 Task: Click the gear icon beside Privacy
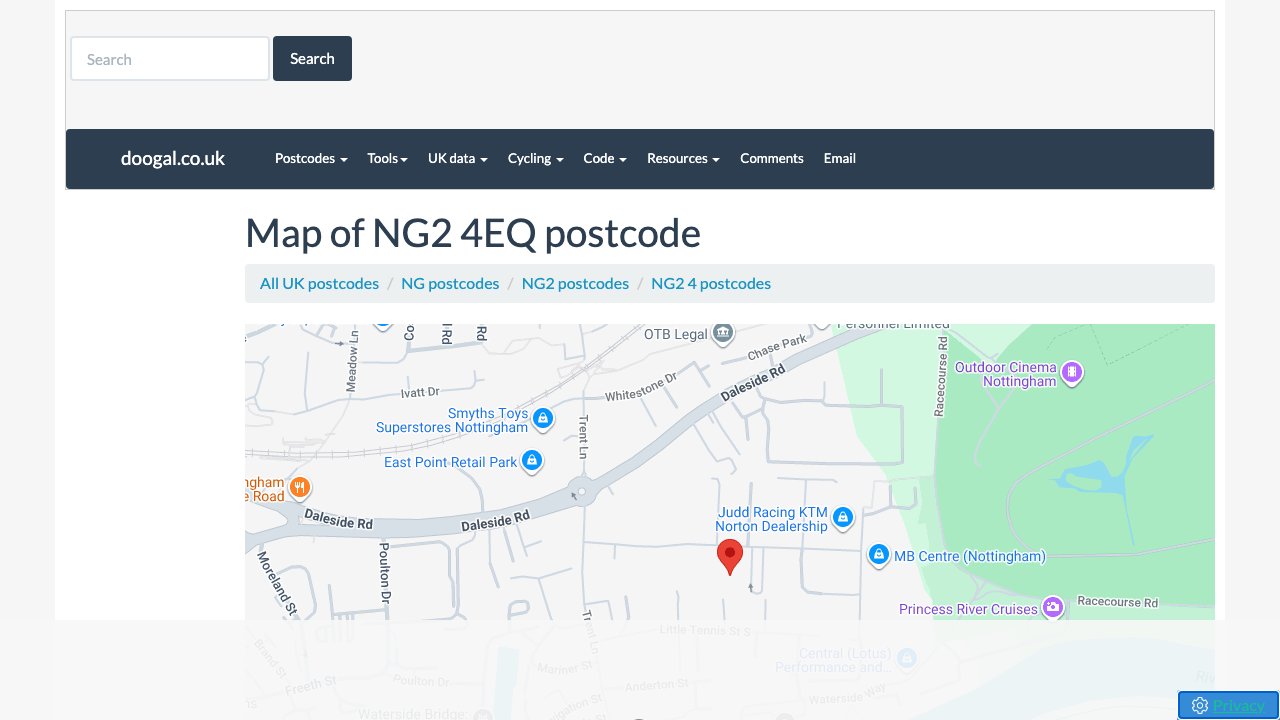(1199, 705)
